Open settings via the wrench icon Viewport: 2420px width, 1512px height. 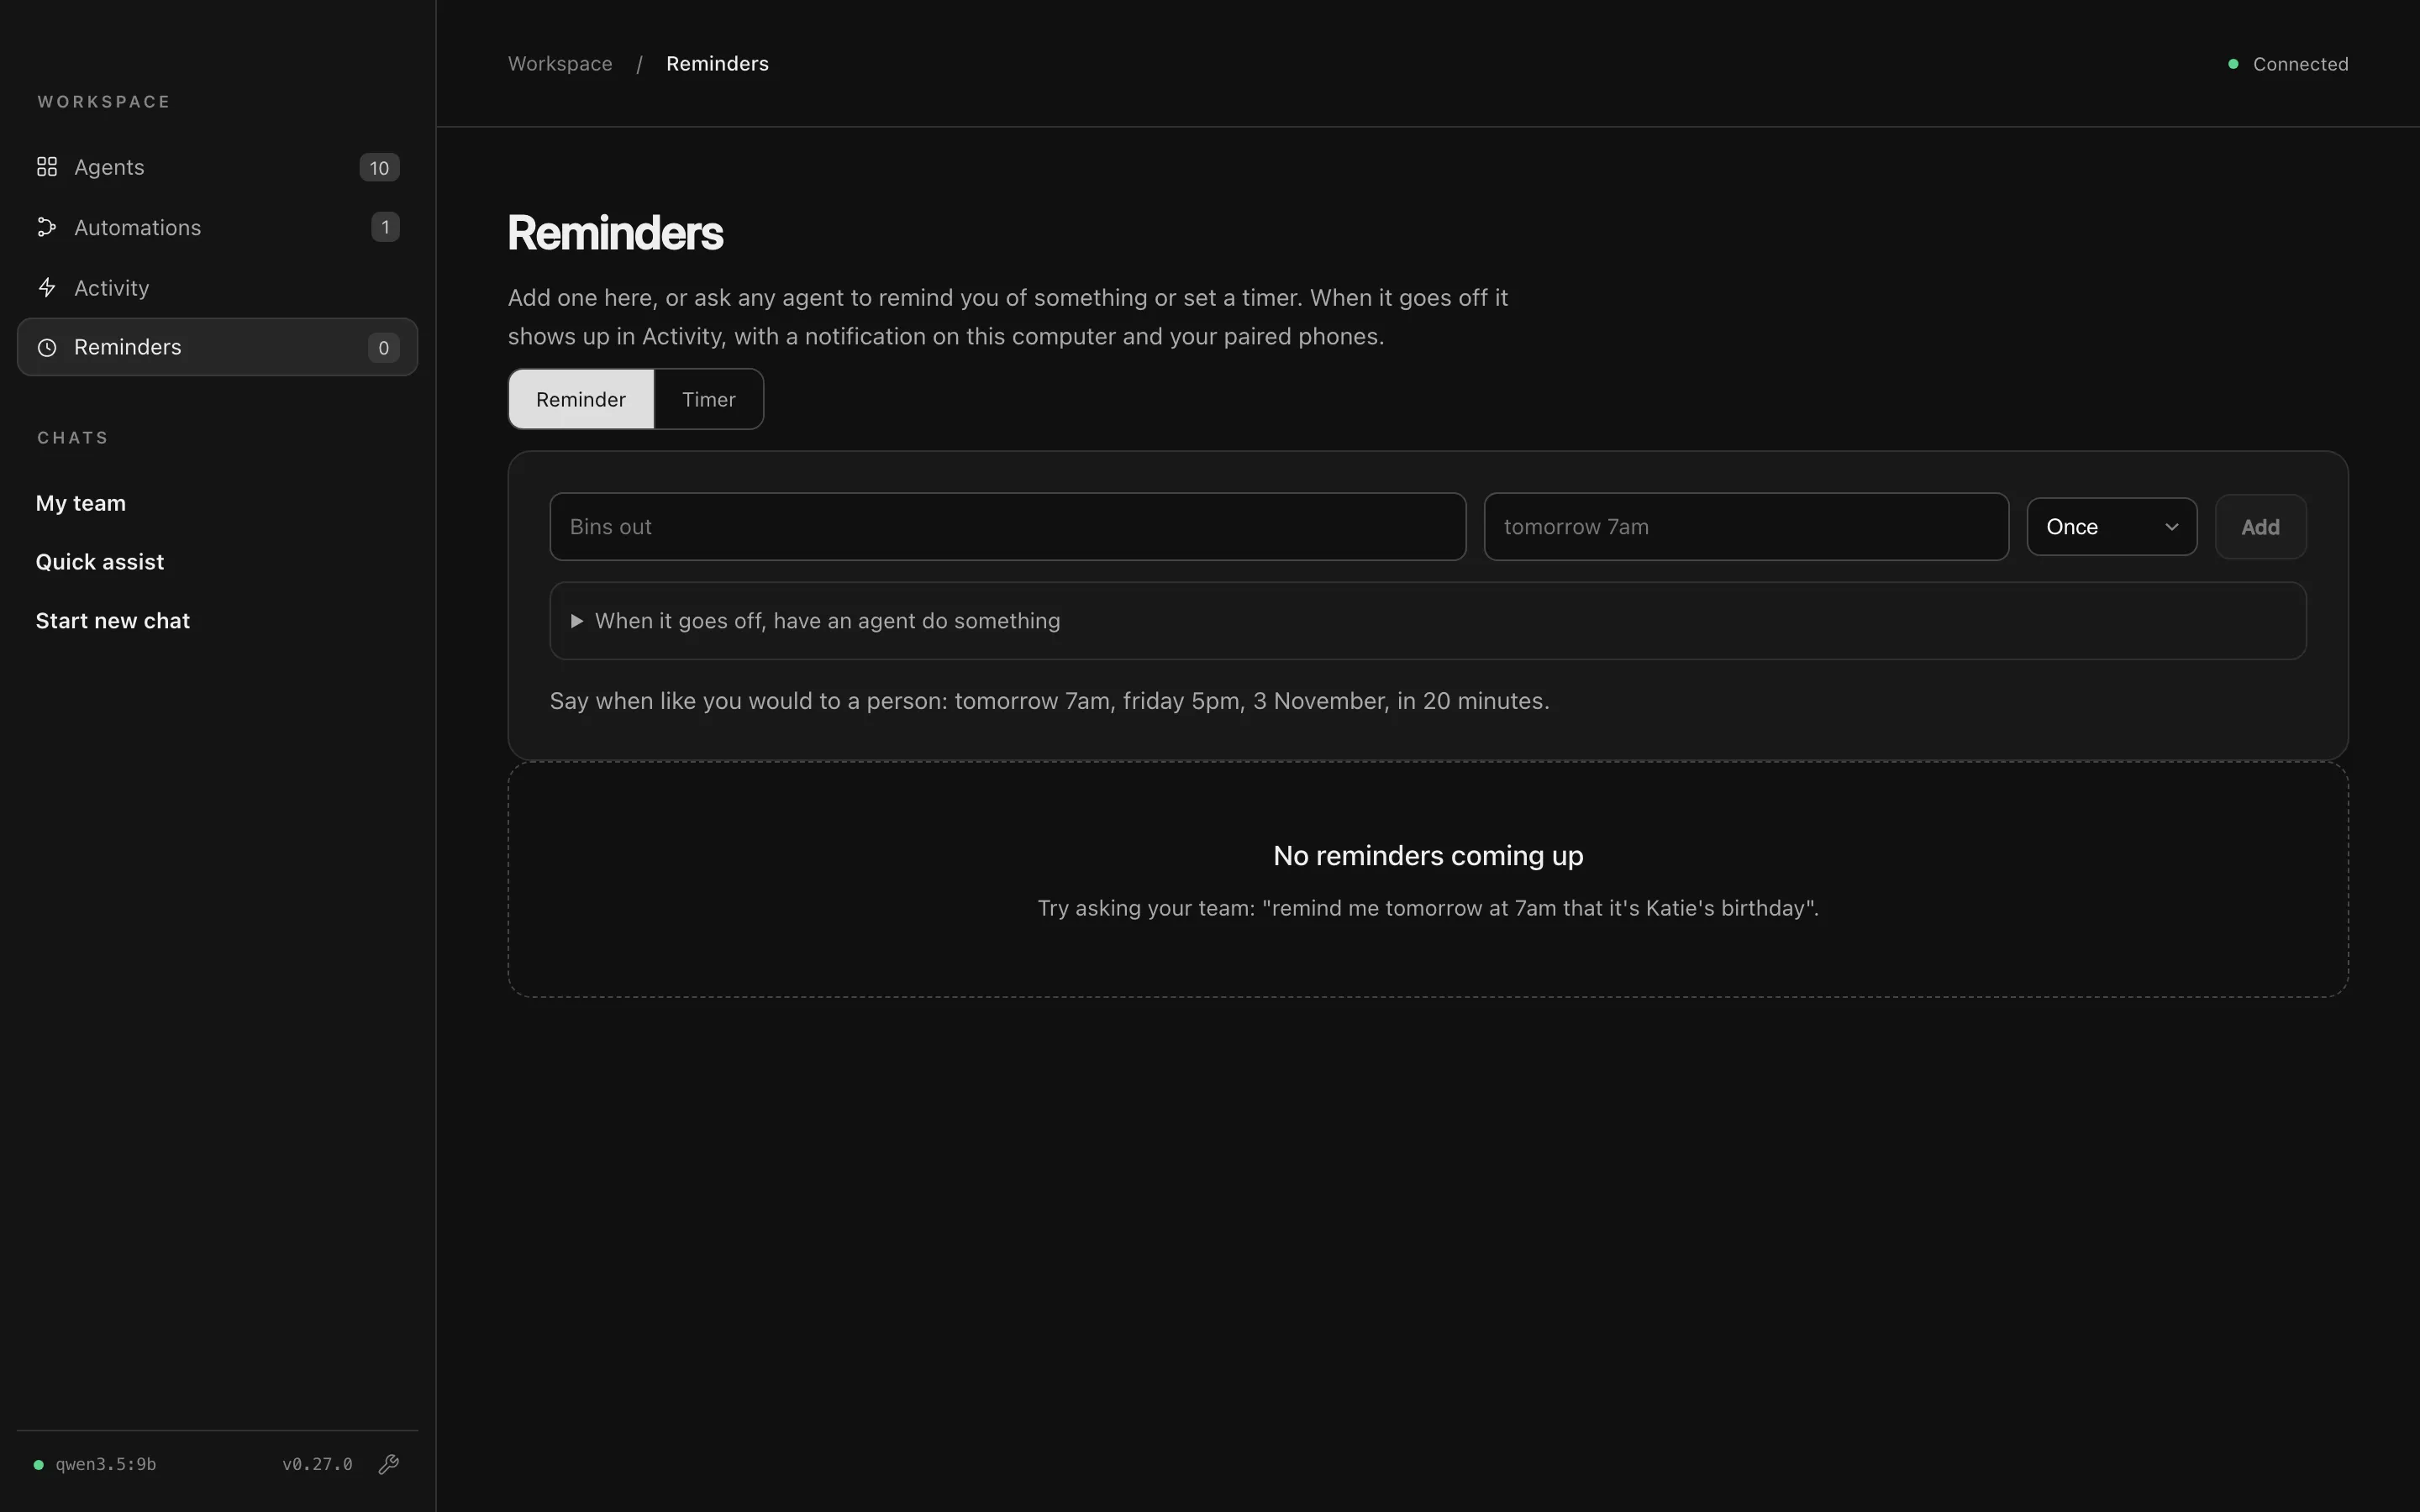pos(389,1464)
